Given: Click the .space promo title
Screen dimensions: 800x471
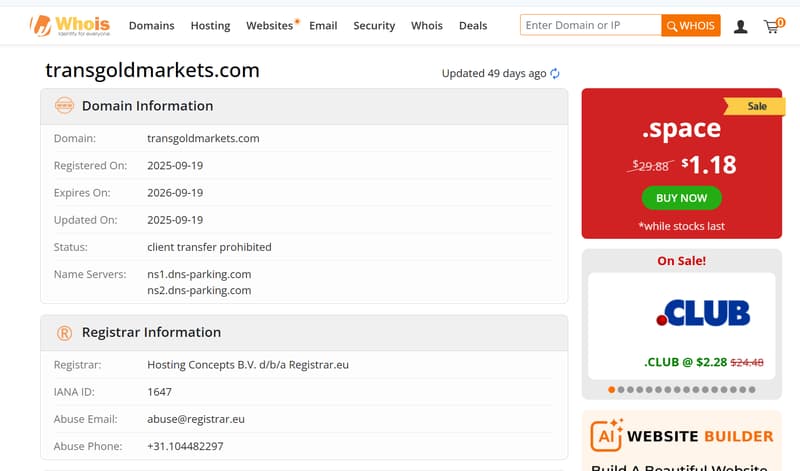Looking at the screenshot, I should (681, 129).
